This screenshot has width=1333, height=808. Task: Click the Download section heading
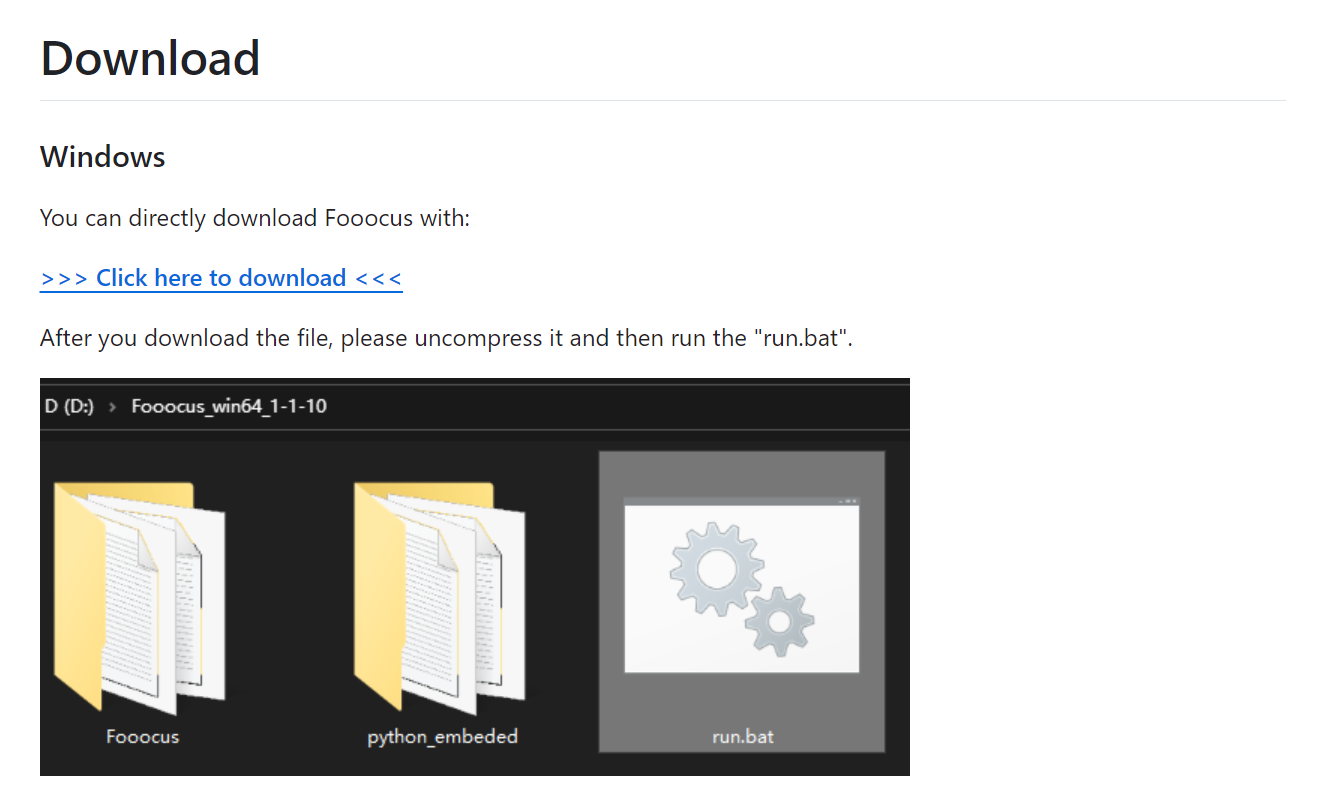click(150, 58)
